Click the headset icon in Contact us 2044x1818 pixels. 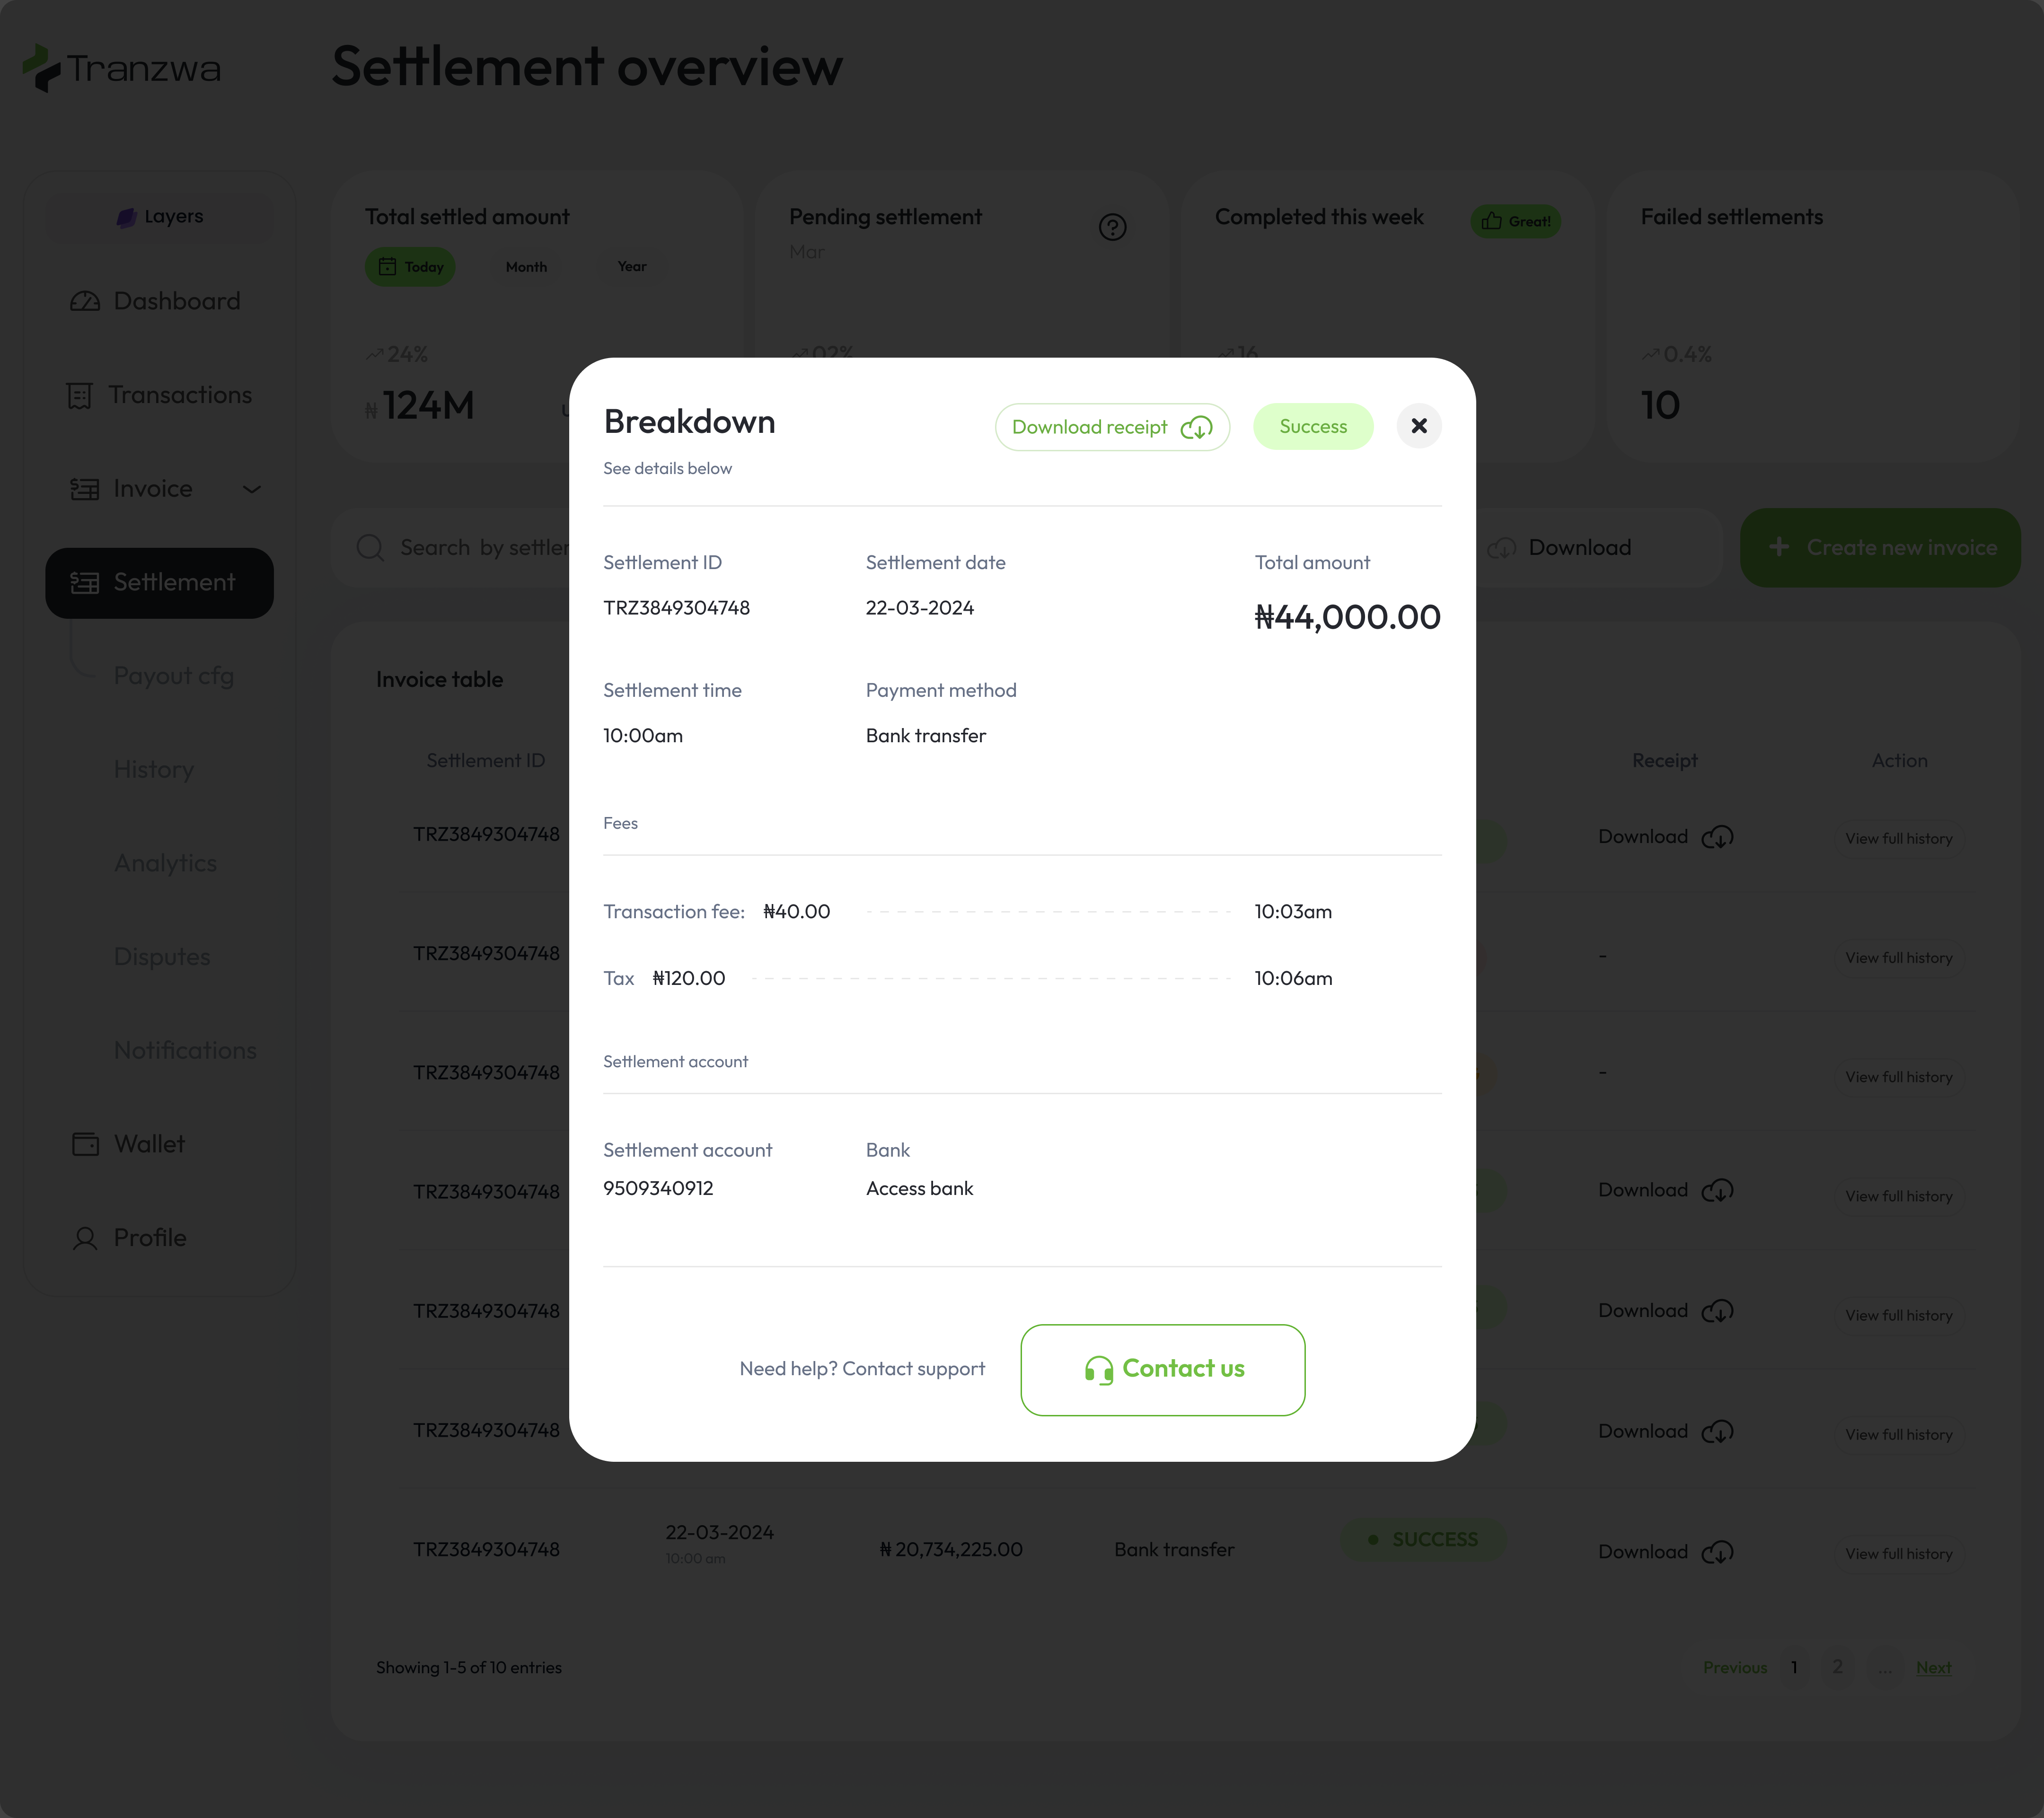click(1099, 1370)
